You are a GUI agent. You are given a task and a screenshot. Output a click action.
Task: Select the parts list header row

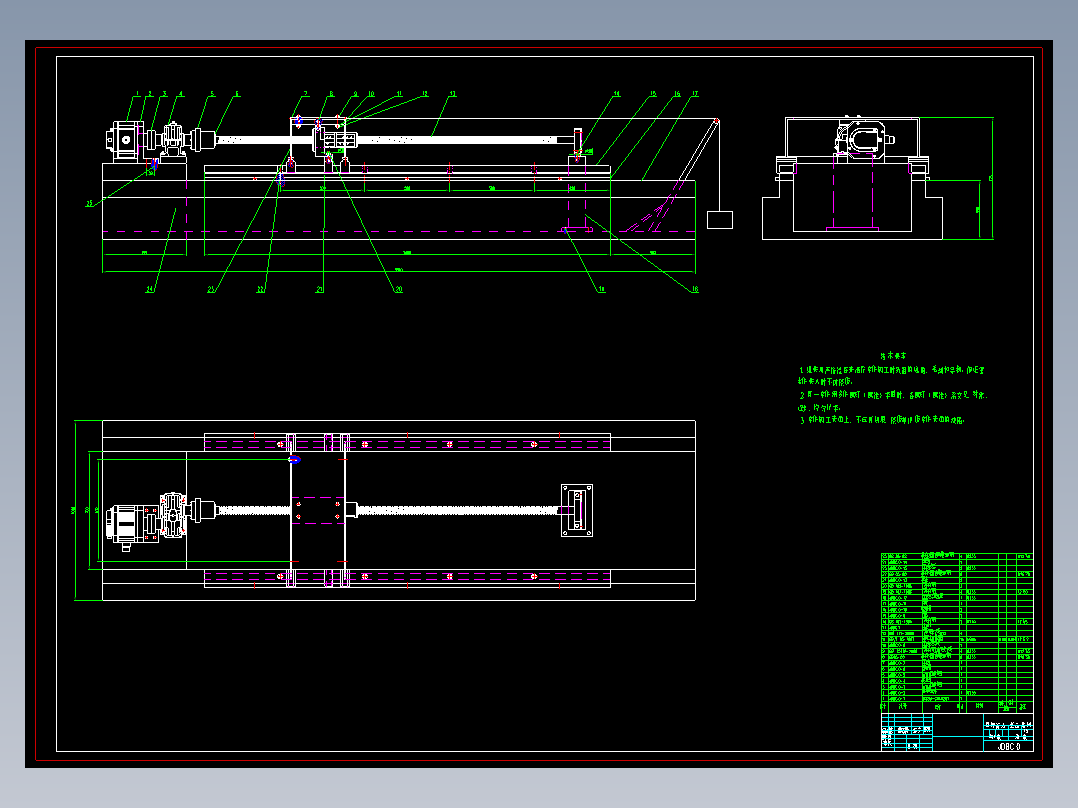(957, 706)
